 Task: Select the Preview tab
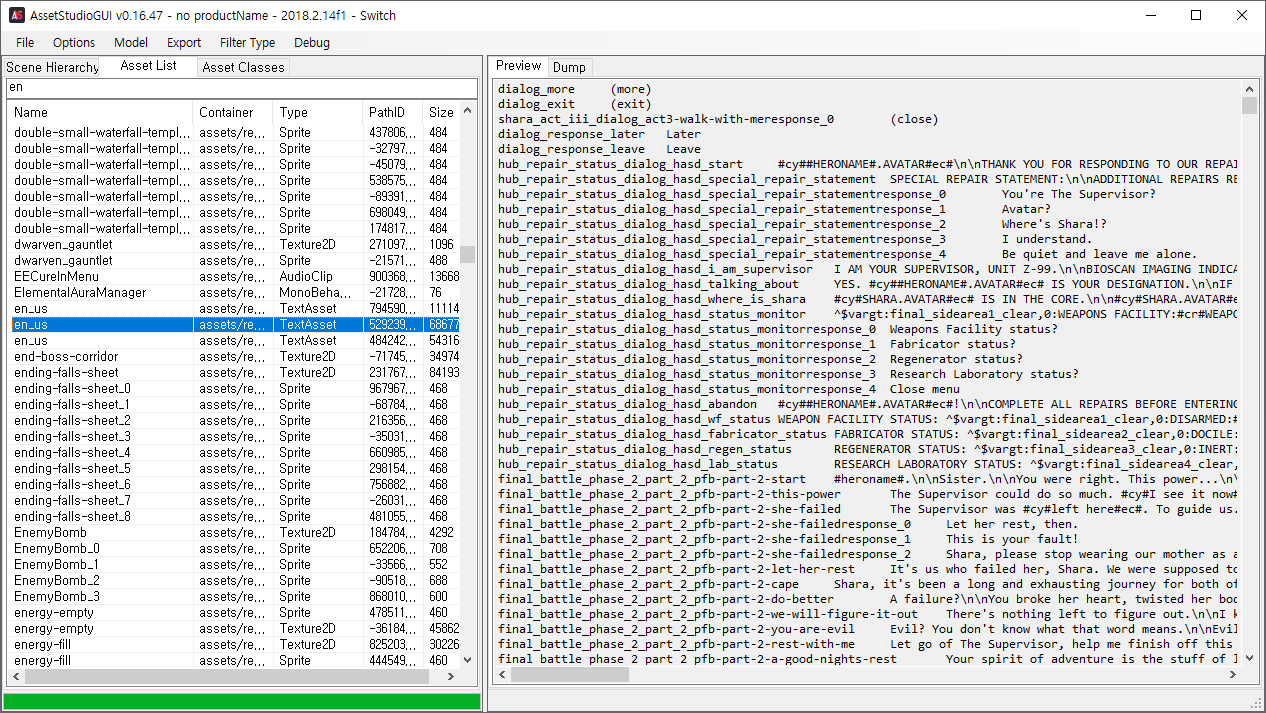[518, 66]
